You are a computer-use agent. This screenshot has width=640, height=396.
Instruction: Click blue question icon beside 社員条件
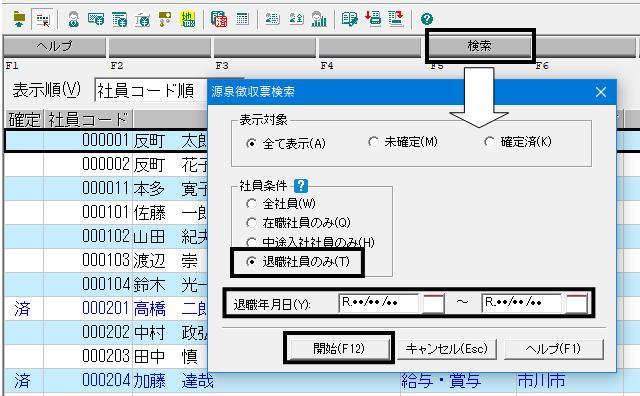pos(301,186)
